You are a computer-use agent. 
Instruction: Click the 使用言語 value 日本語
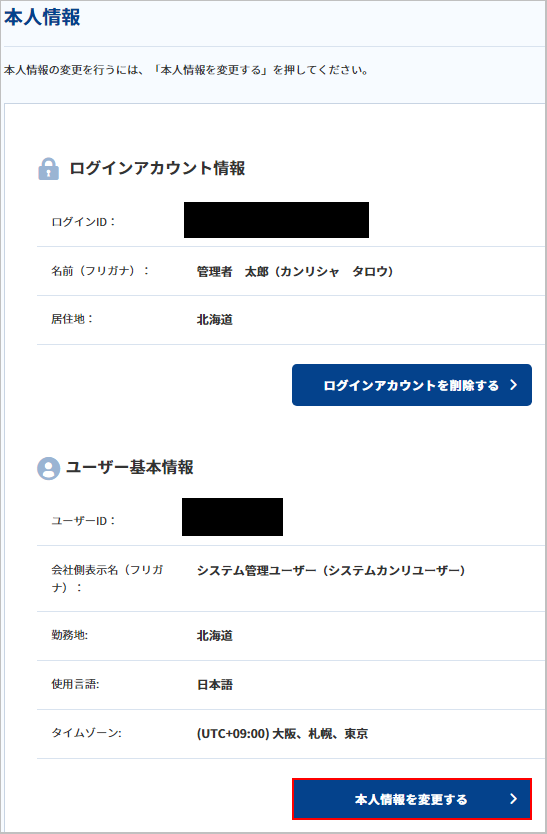(x=215, y=685)
